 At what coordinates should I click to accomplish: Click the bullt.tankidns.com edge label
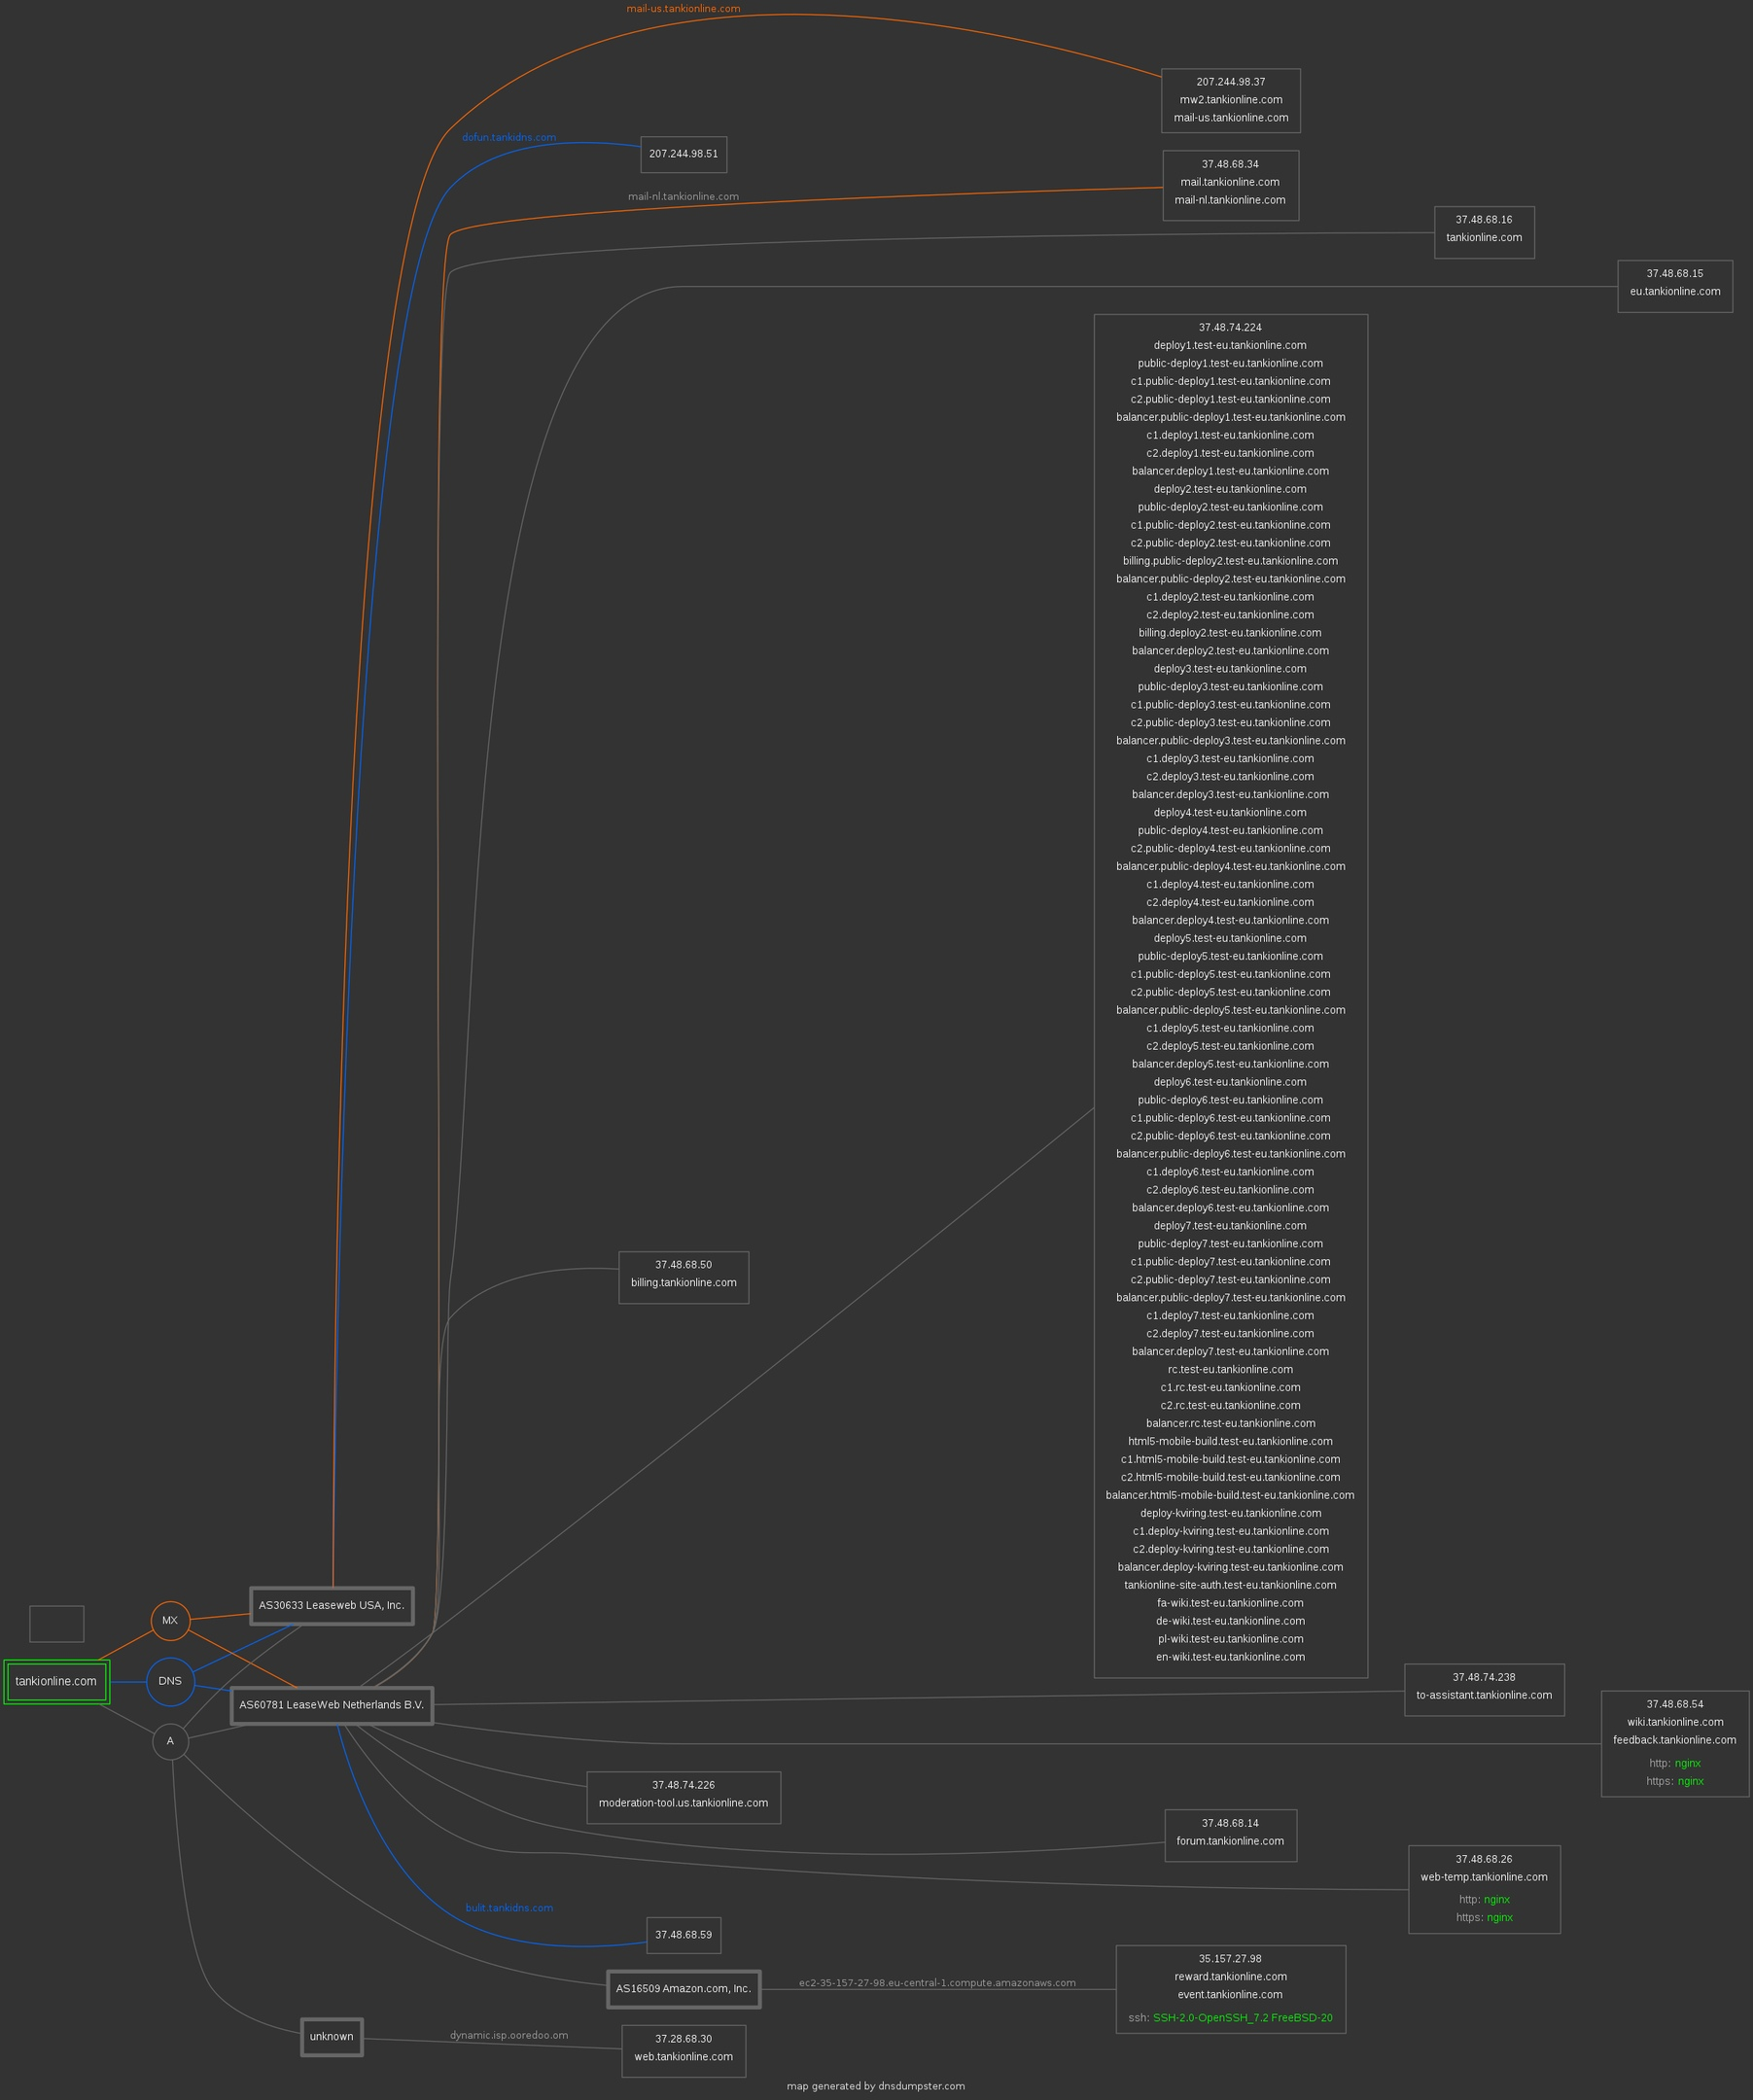pos(508,1908)
